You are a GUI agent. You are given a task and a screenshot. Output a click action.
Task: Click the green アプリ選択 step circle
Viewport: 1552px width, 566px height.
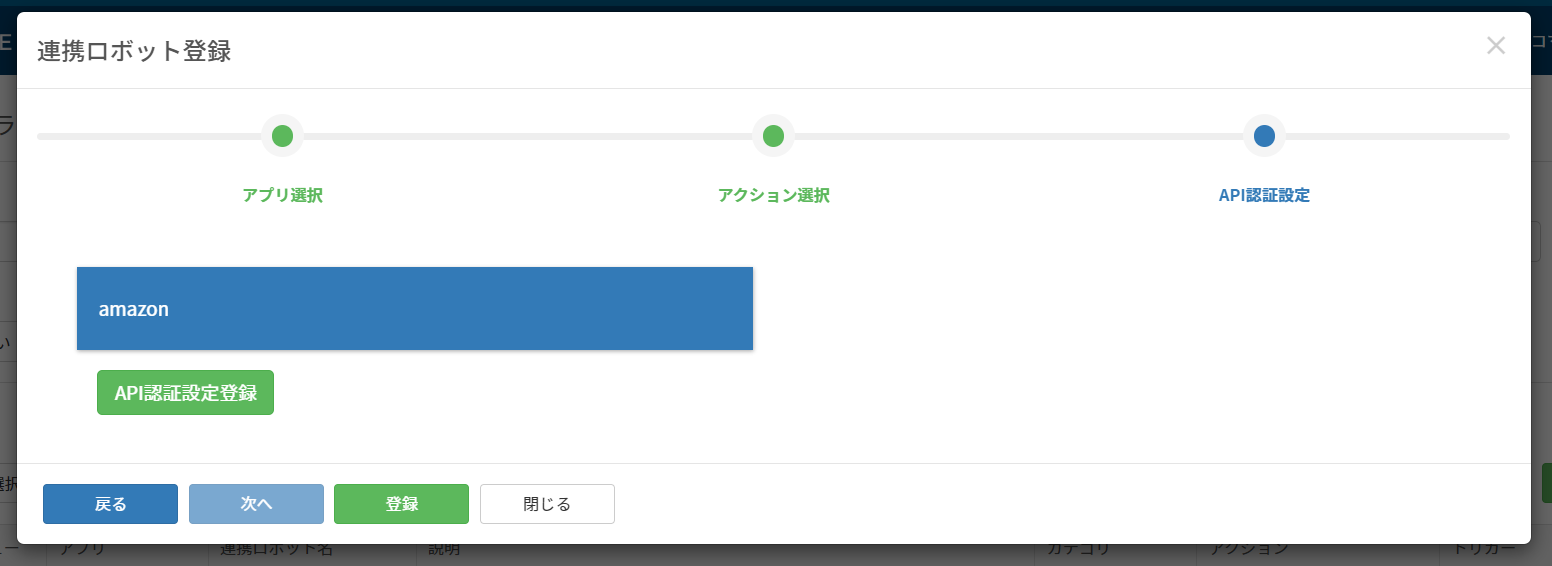point(282,136)
